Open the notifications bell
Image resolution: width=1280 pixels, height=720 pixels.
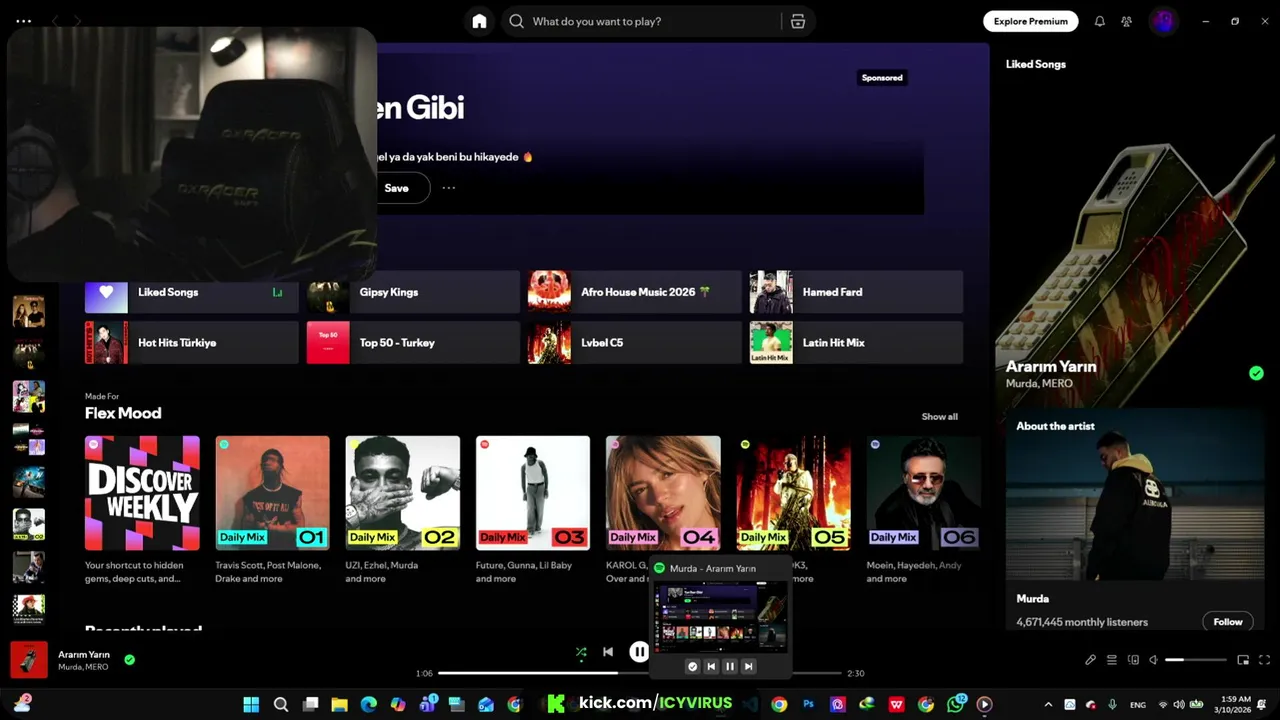pyautogui.click(x=1099, y=21)
